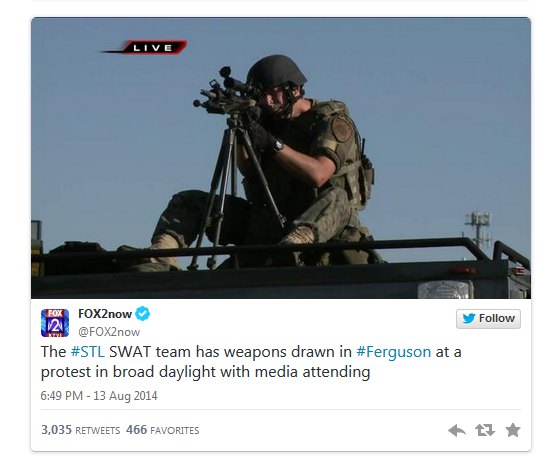Click the Twitter bird icon on the Follow button

coord(469,318)
